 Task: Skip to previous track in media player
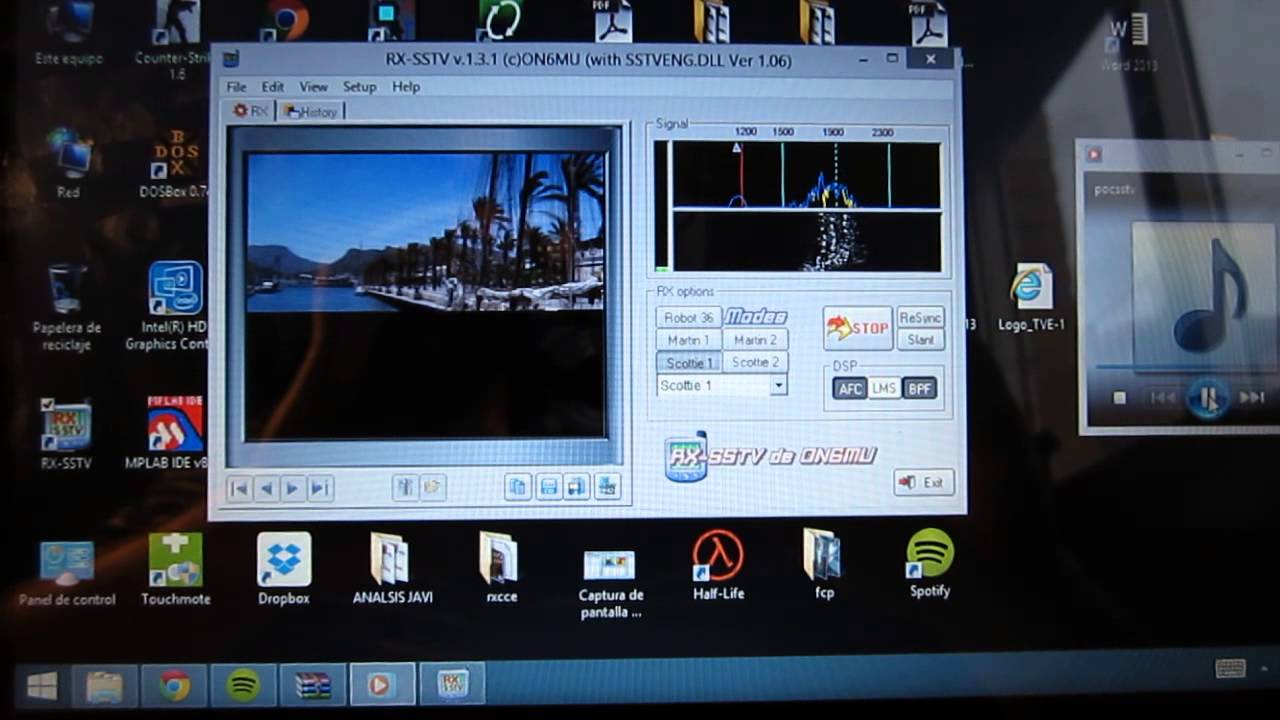tap(1162, 398)
